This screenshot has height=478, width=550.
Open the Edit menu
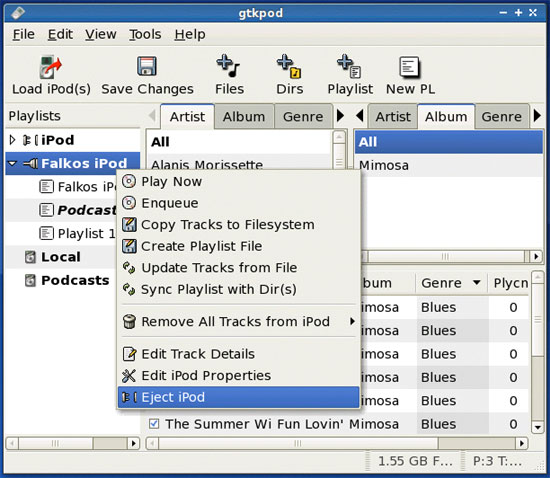click(x=60, y=34)
